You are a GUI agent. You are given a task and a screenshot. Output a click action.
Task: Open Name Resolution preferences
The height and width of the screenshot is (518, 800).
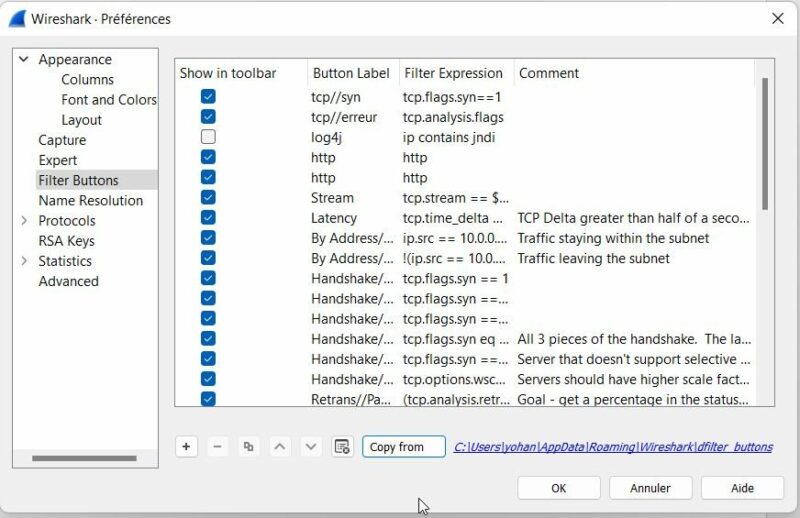91,201
